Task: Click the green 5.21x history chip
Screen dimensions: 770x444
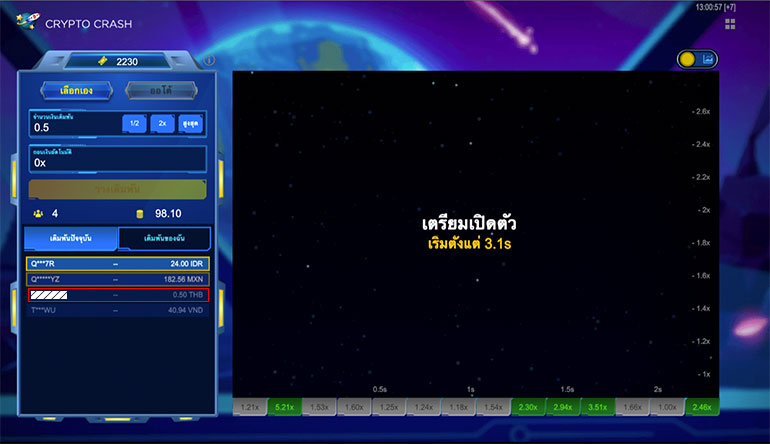Action: 284,407
